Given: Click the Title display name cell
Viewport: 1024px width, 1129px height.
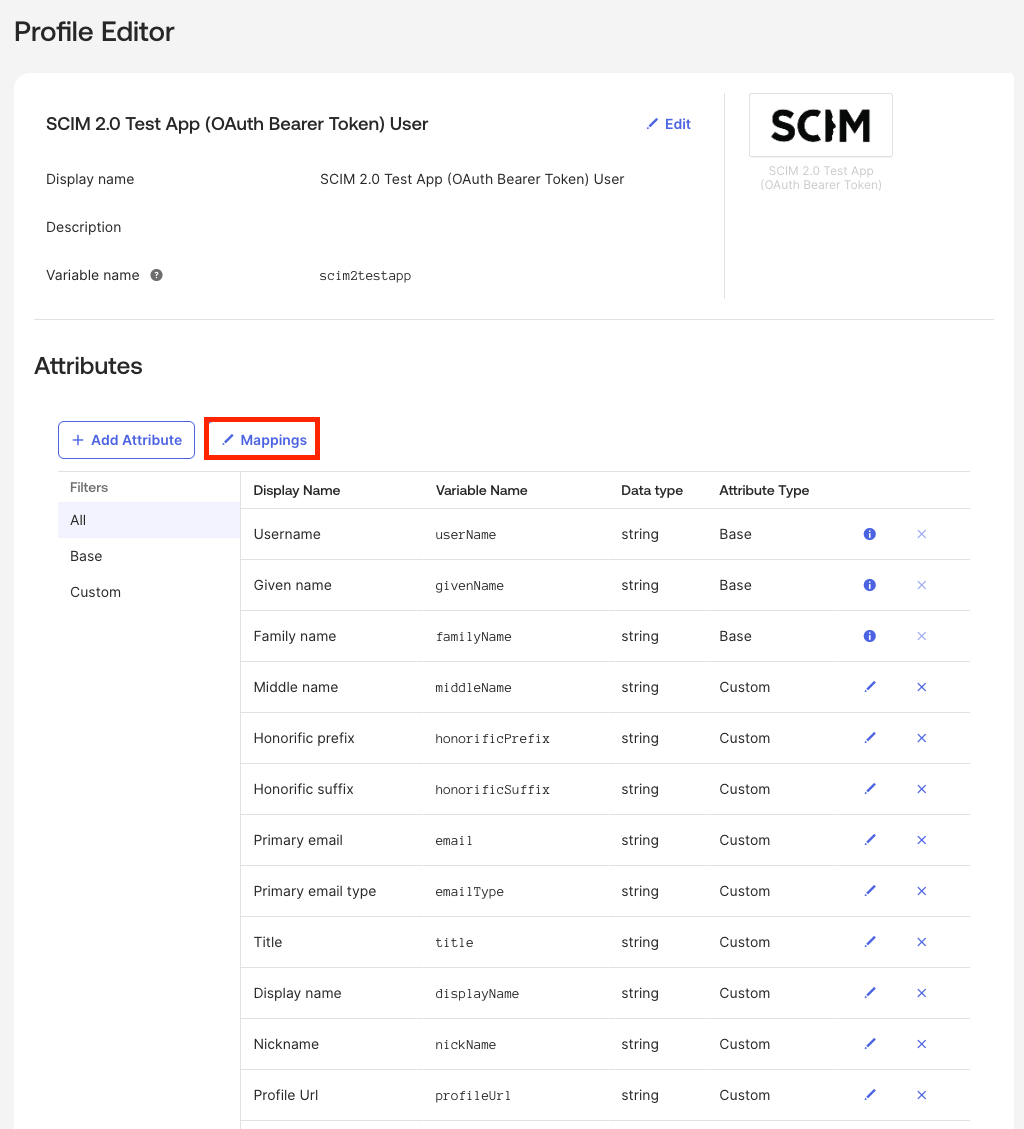Looking at the screenshot, I should tap(268, 942).
